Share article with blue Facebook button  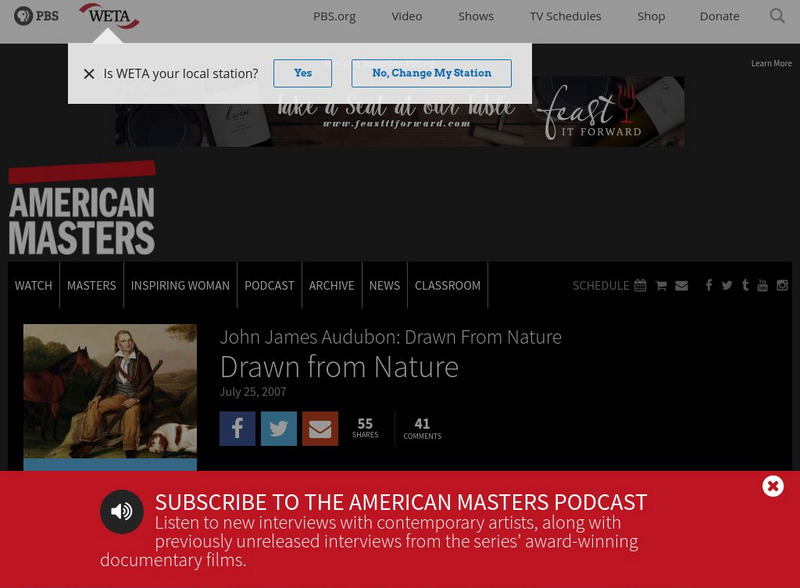pos(237,429)
